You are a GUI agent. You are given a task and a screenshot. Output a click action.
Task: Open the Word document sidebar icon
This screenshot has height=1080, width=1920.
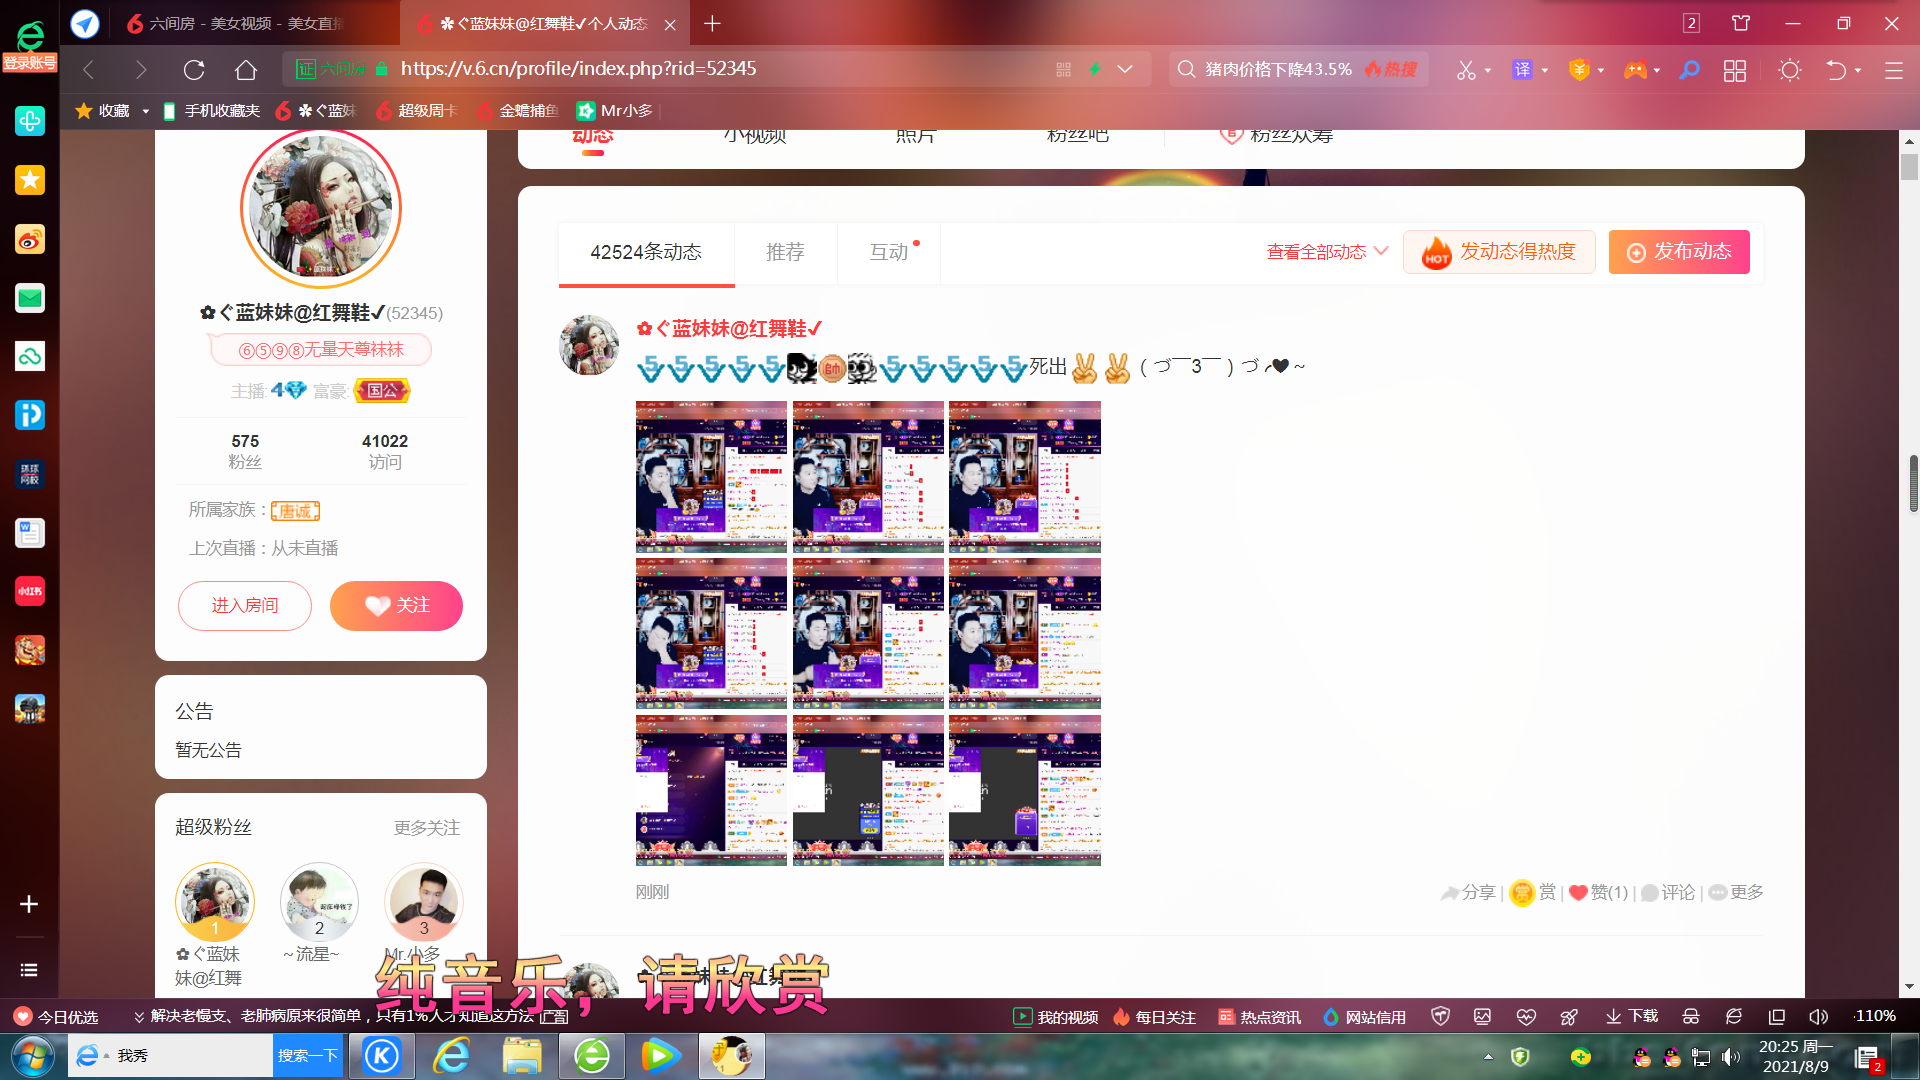(30, 533)
